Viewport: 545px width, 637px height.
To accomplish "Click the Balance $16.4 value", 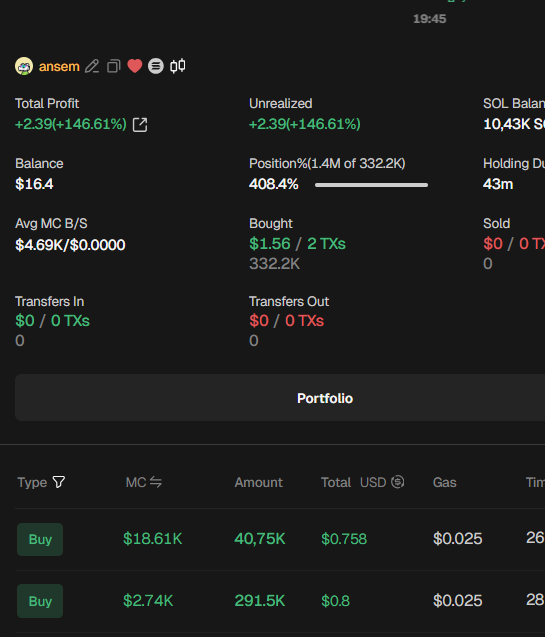I will pos(34,184).
